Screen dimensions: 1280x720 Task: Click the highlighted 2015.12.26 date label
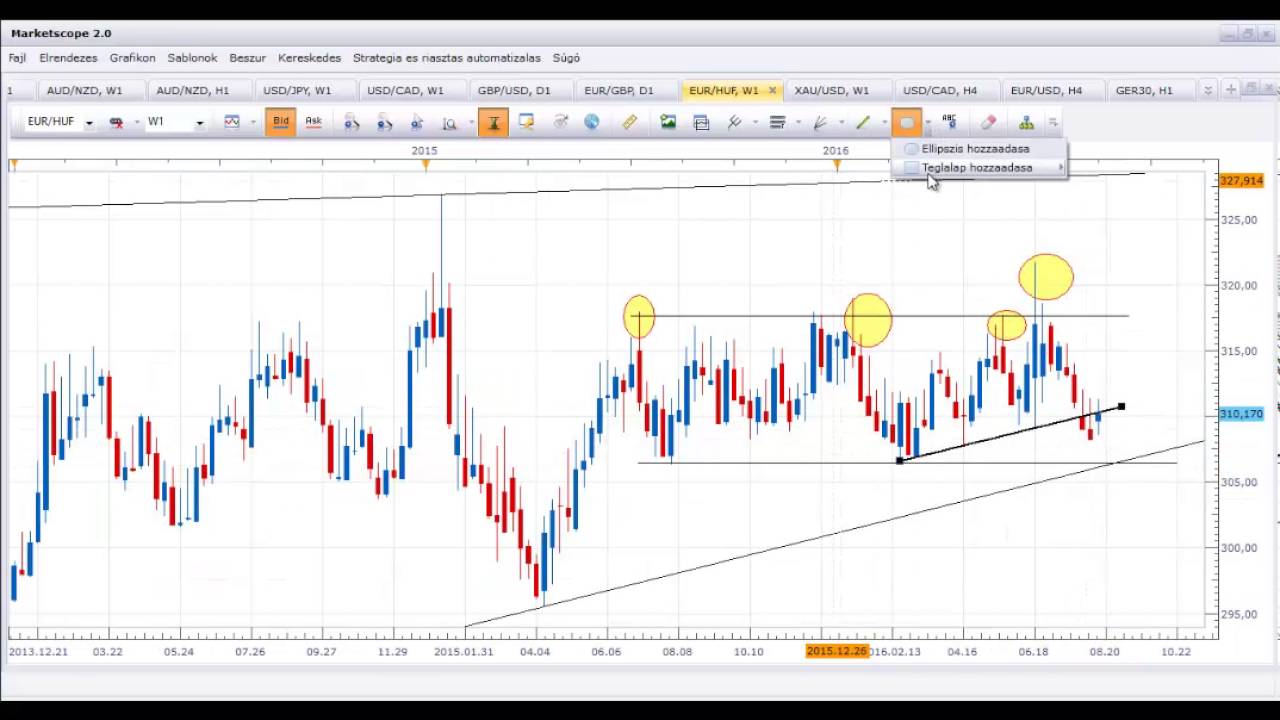click(x=836, y=652)
